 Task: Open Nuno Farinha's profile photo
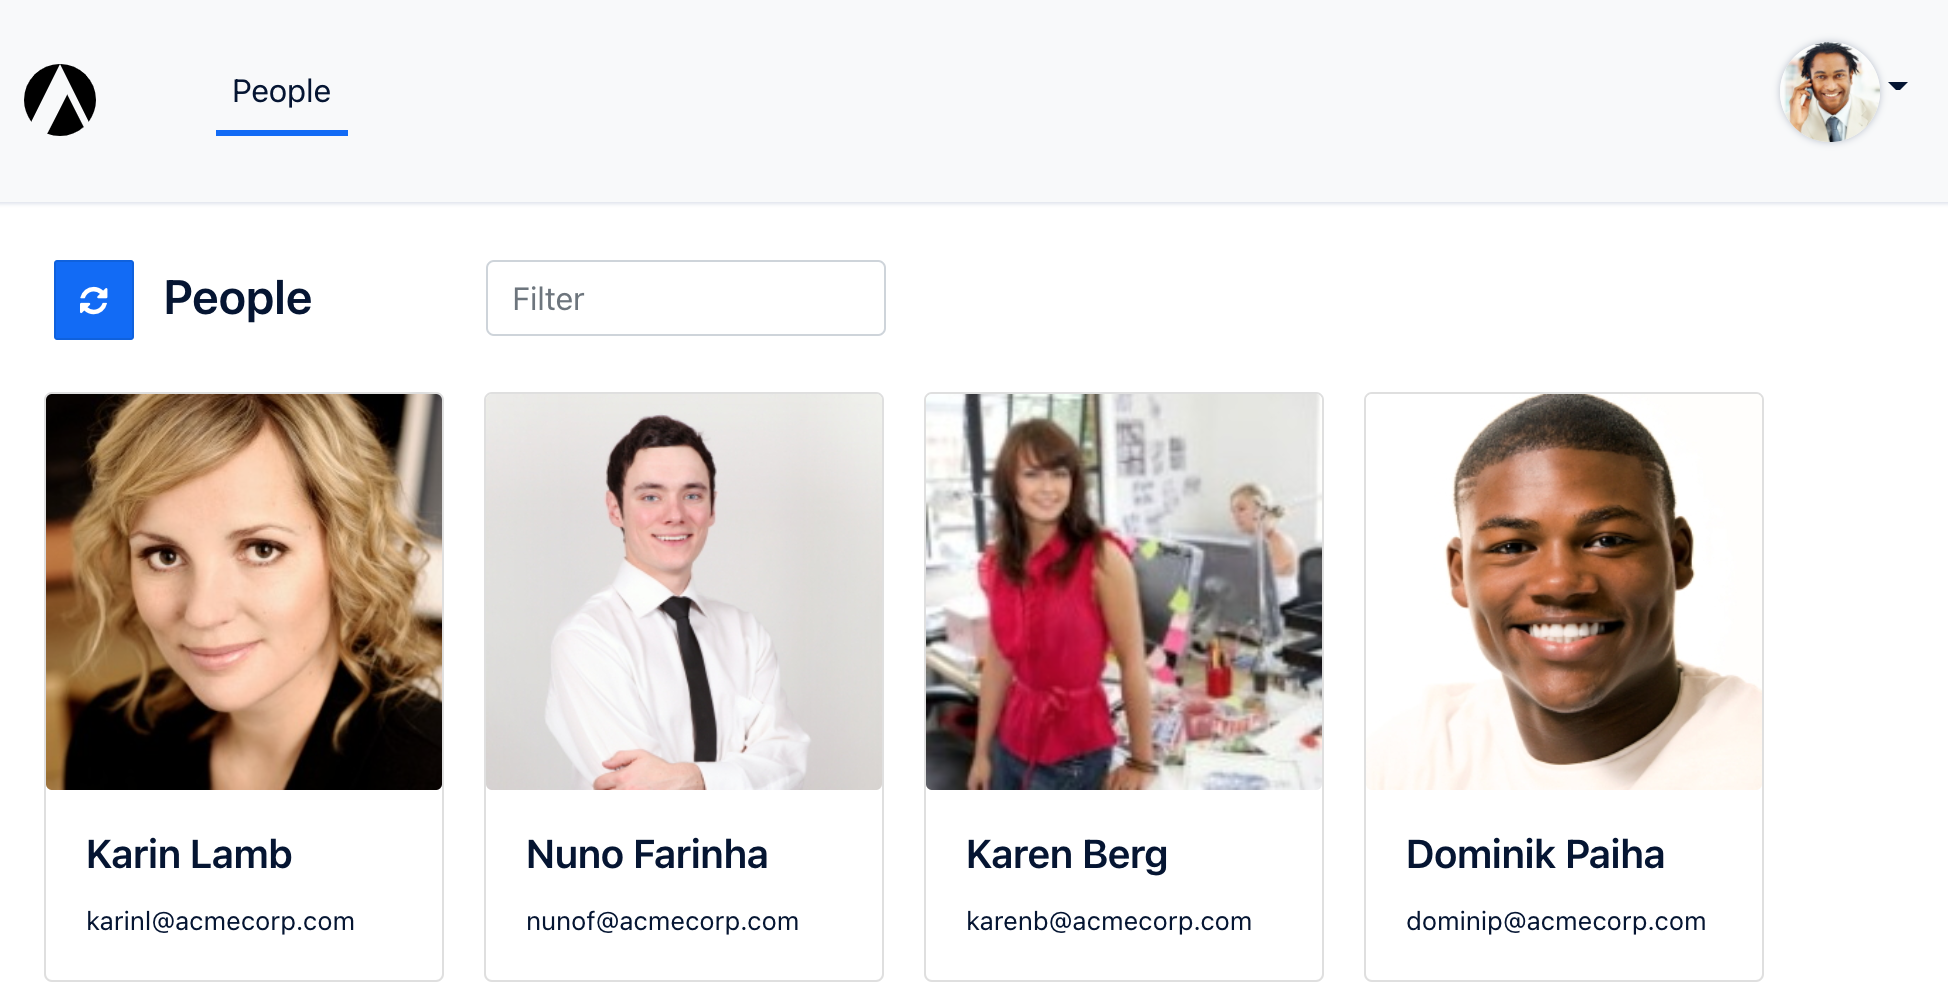[684, 592]
